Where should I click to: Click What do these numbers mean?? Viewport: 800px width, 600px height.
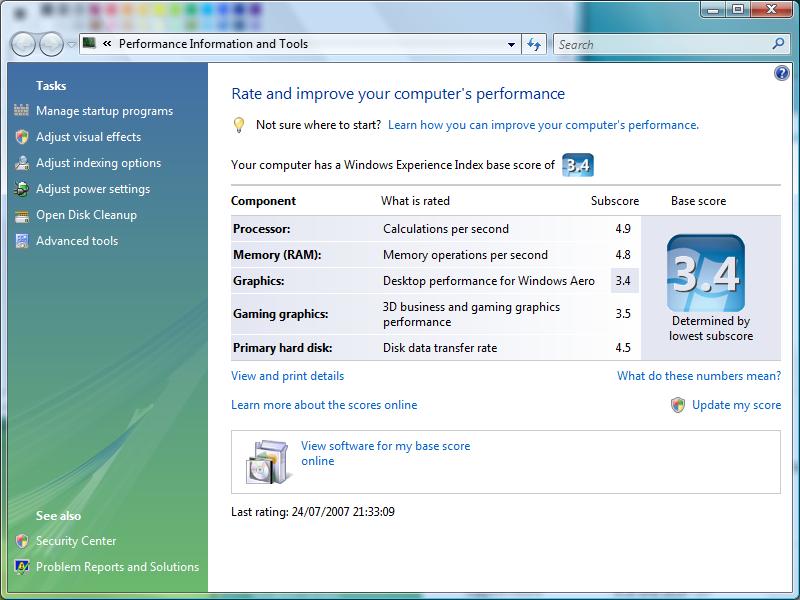click(x=699, y=376)
